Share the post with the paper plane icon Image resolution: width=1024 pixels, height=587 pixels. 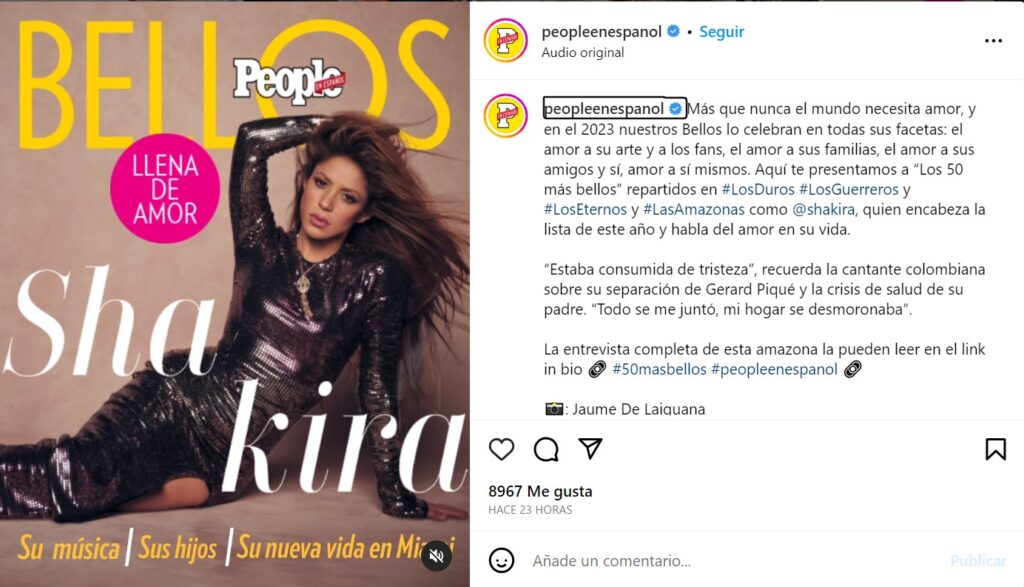click(590, 449)
